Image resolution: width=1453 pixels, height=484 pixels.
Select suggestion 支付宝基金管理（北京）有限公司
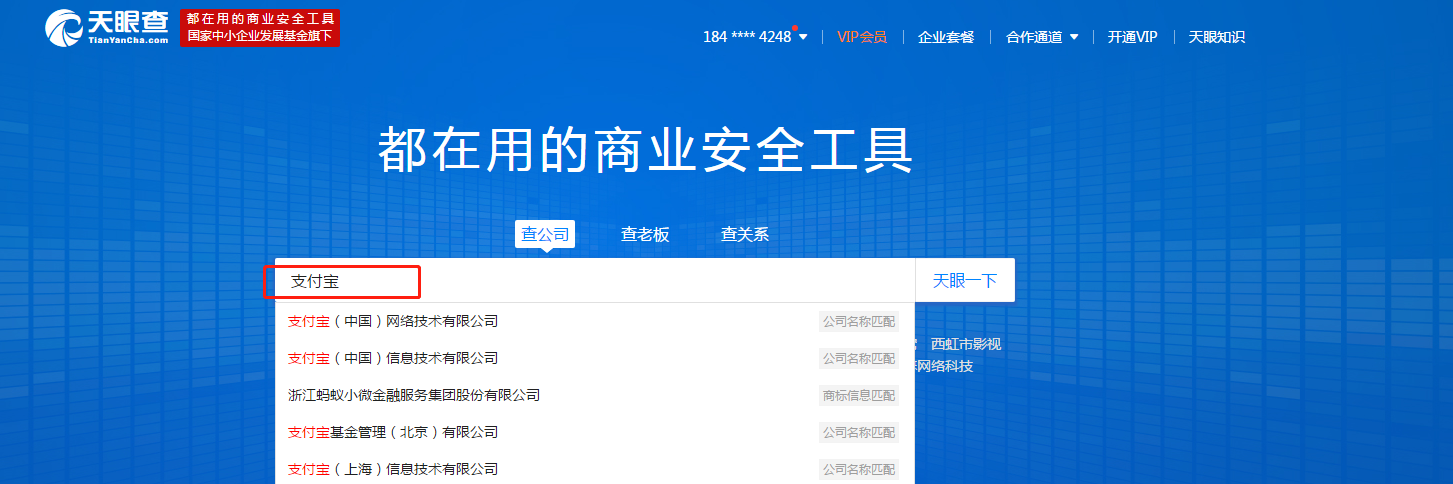(594, 432)
